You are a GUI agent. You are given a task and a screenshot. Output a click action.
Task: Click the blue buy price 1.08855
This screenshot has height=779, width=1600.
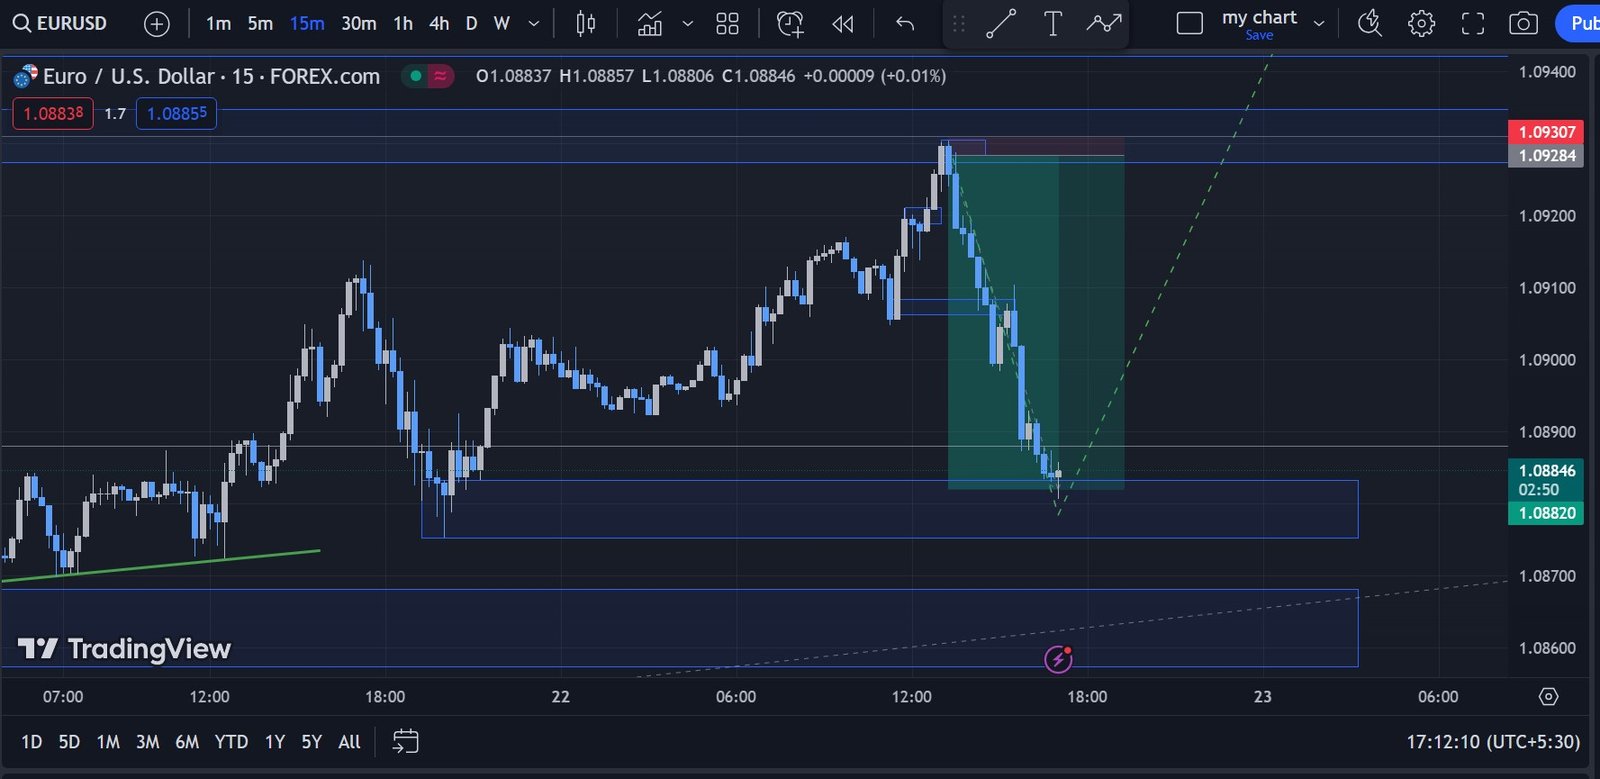176,114
